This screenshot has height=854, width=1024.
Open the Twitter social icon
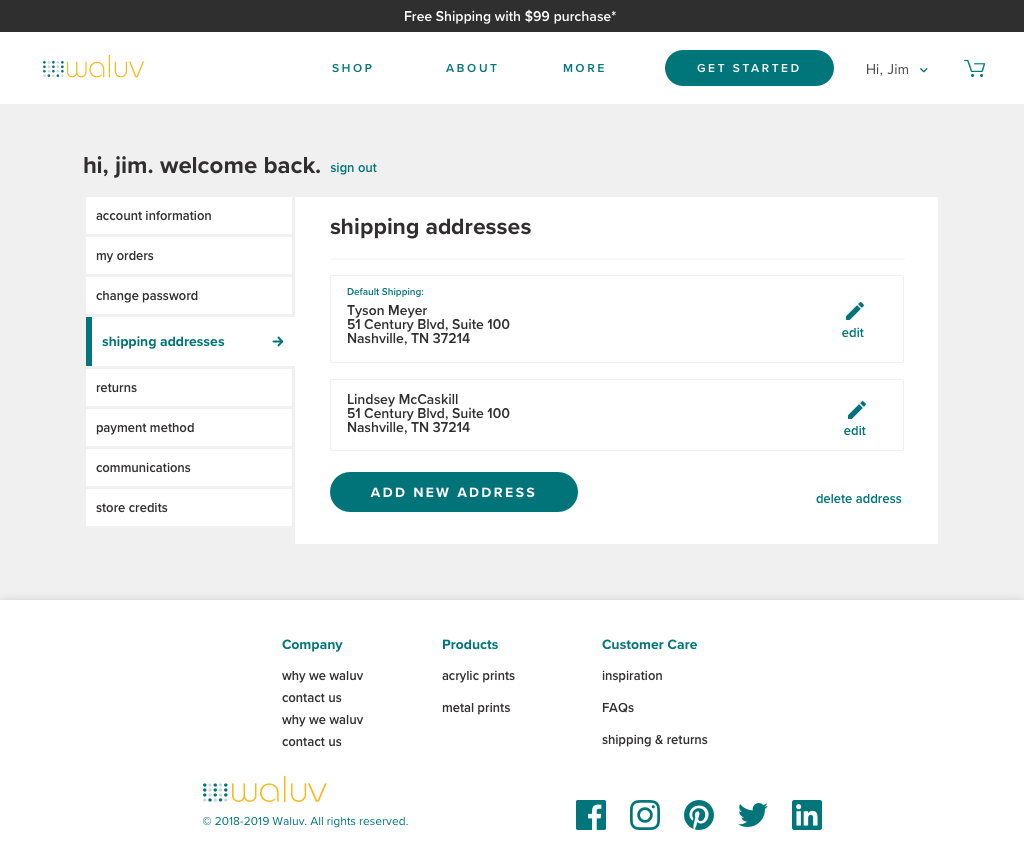click(x=753, y=815)
